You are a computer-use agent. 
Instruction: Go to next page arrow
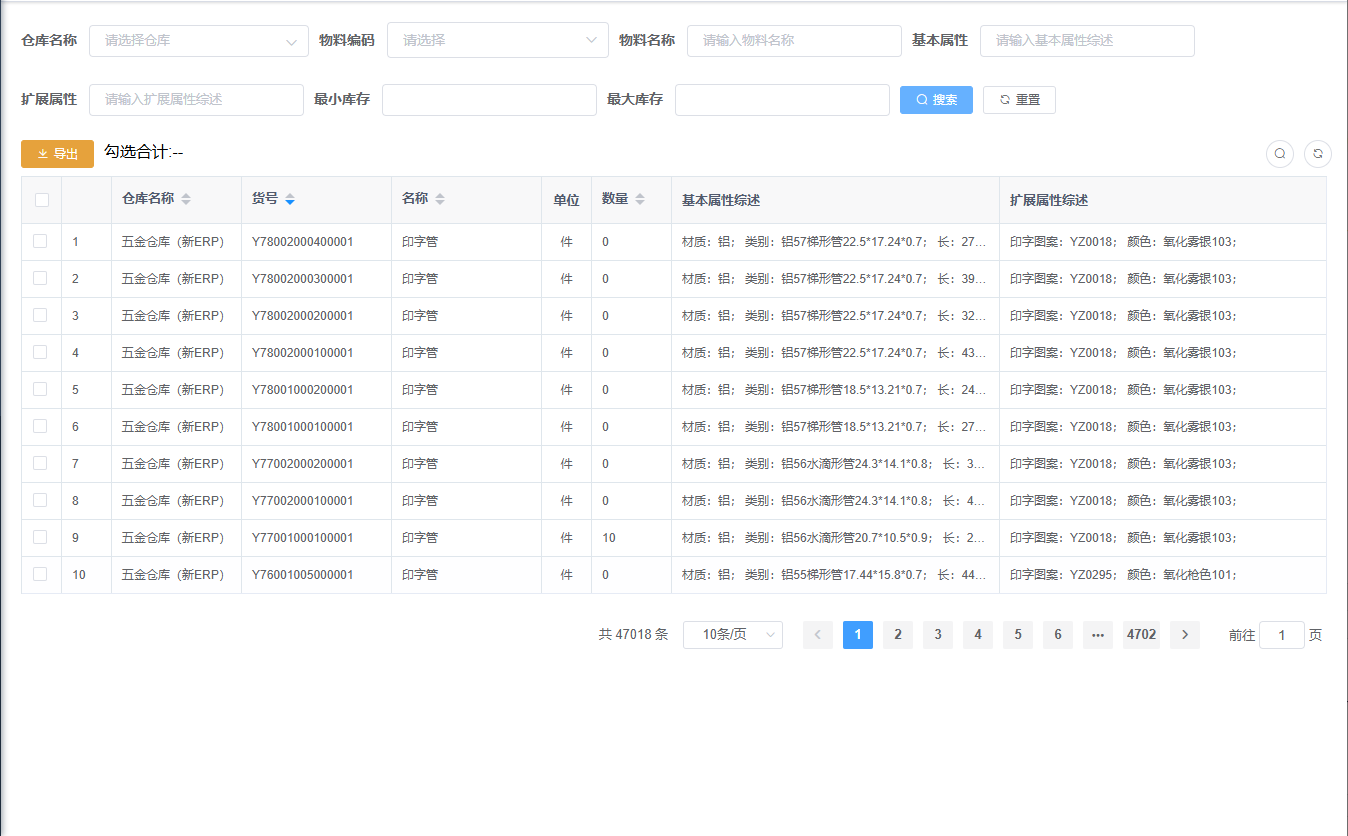tap(1185, 635)
